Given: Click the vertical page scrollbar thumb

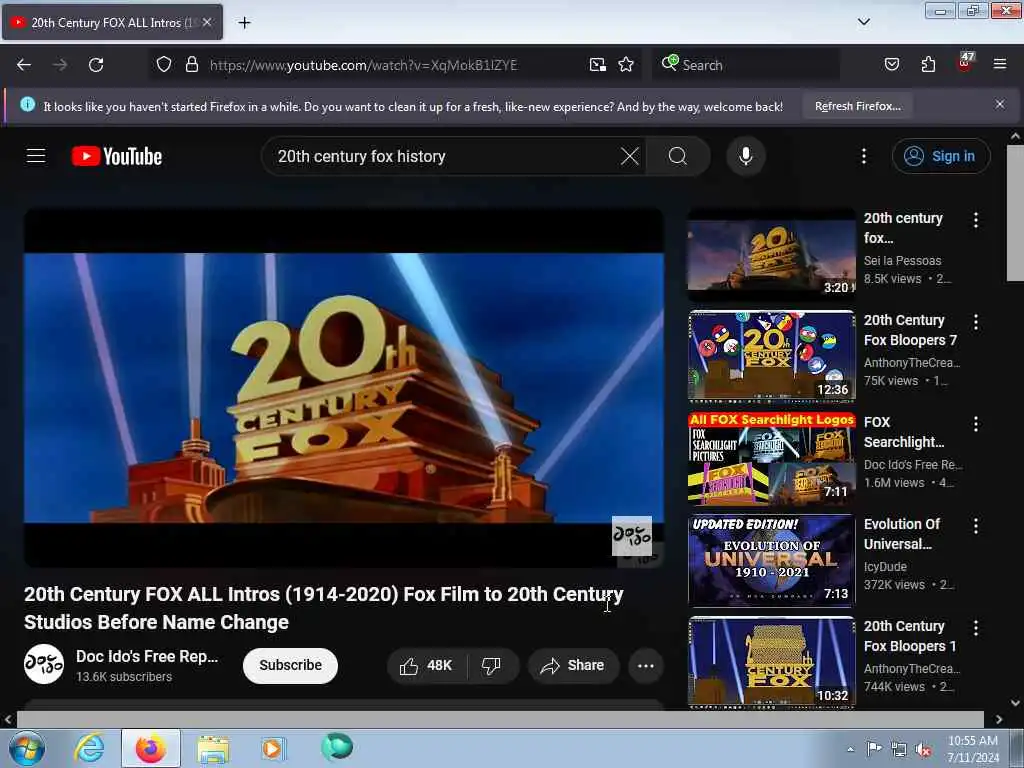Looking at the screenshot, I should 1015,213.
